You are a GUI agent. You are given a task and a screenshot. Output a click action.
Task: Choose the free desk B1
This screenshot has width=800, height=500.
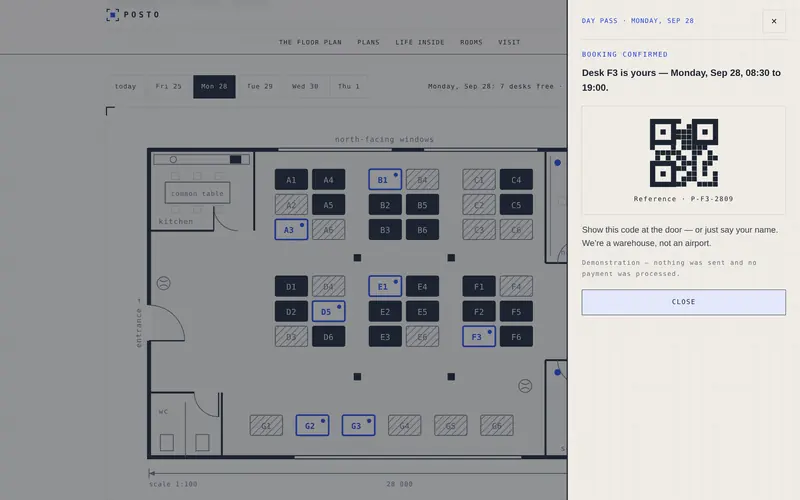(385, 180)
